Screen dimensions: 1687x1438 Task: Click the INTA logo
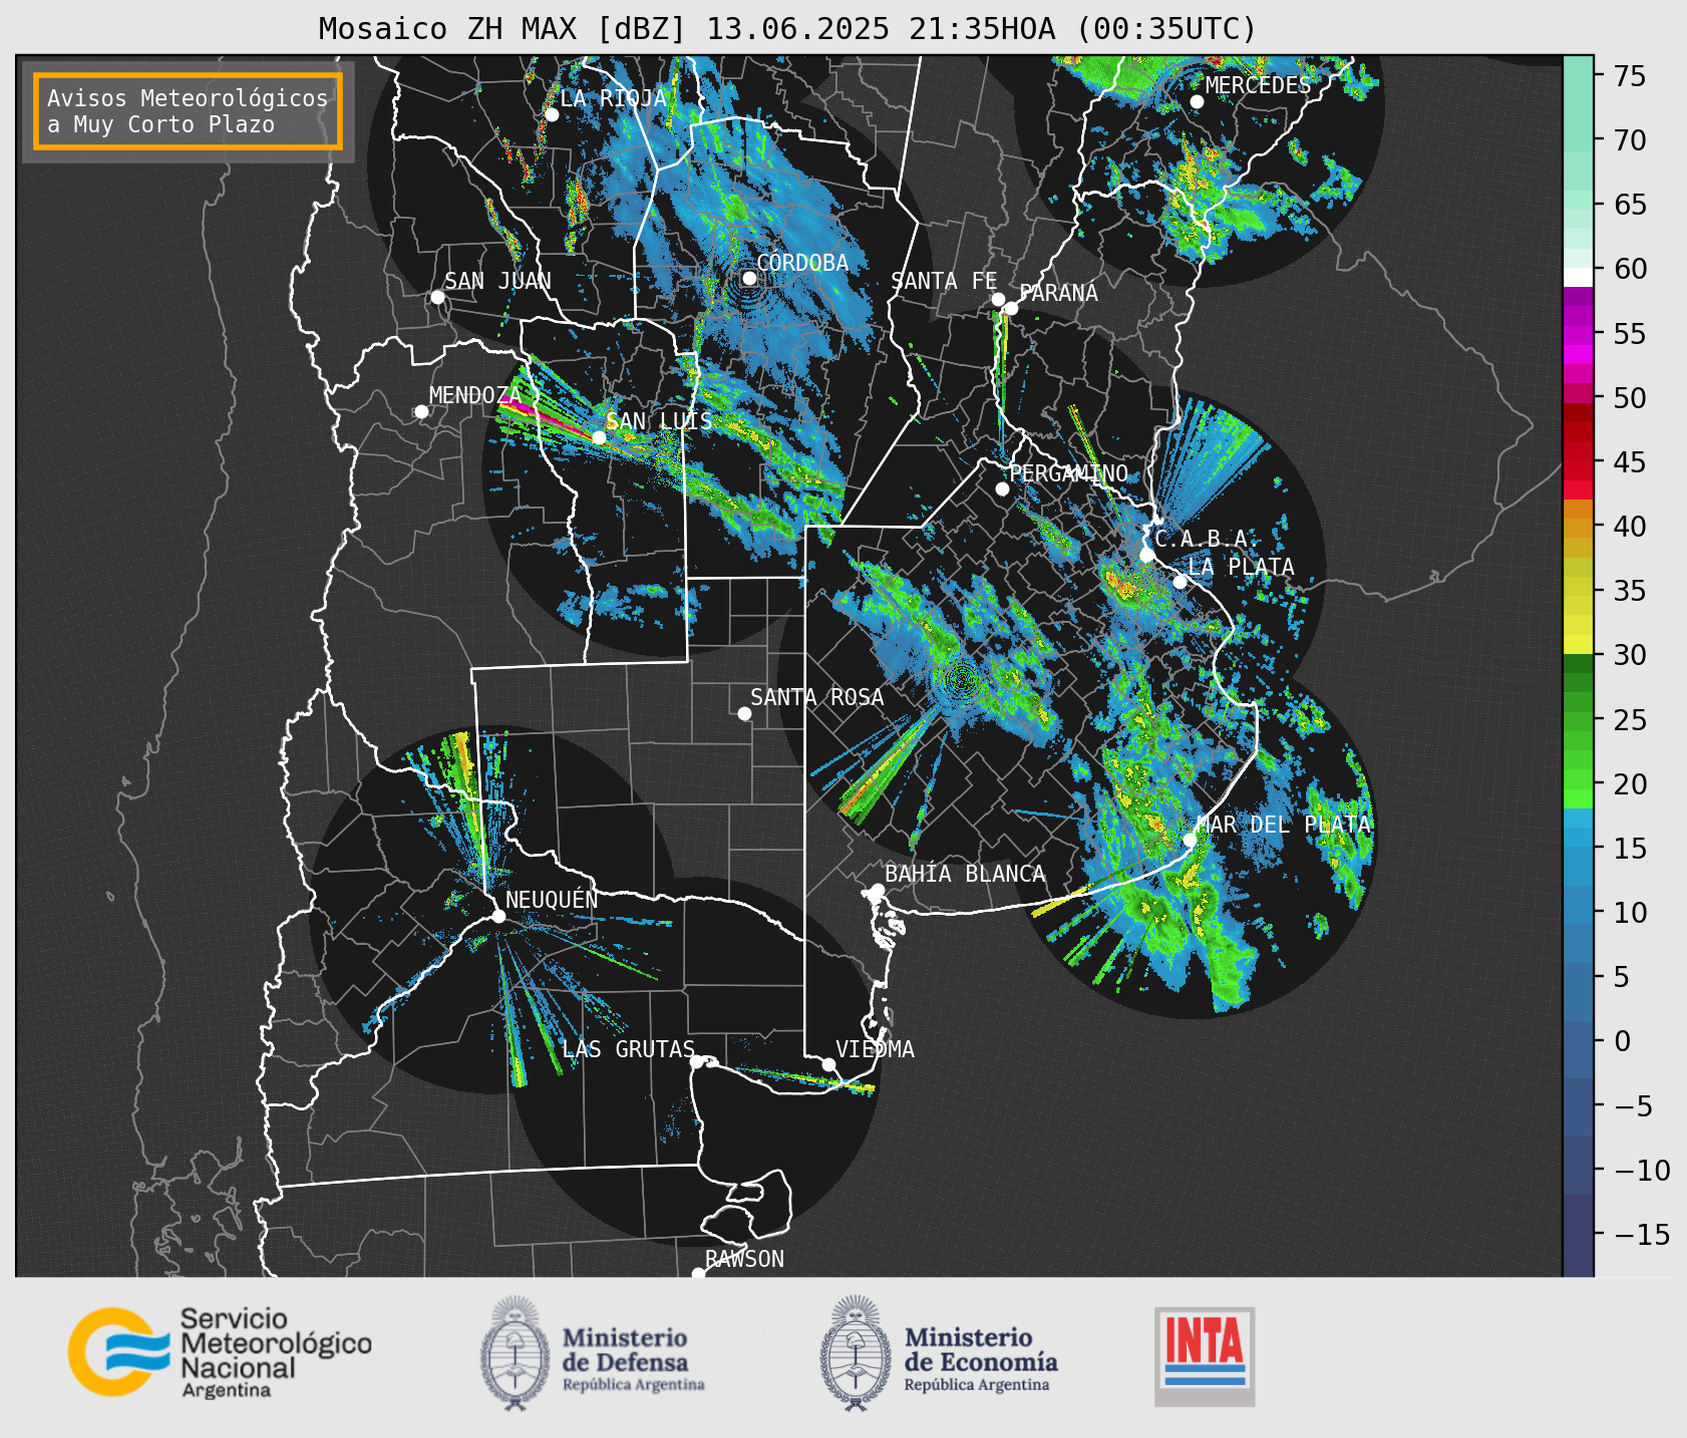[1205, 1356]
